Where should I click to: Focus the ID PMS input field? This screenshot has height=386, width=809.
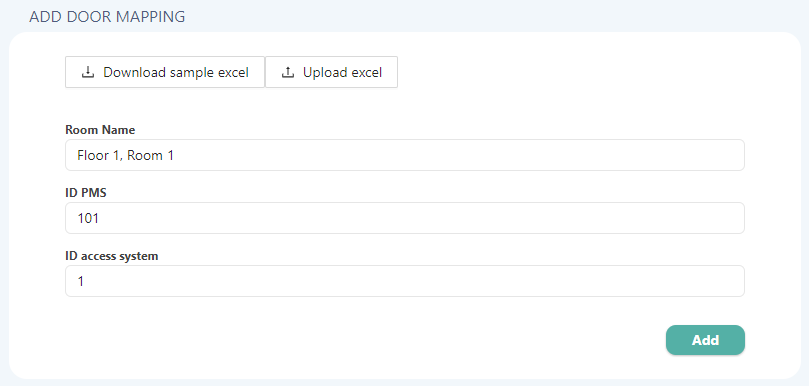[404, 218]
